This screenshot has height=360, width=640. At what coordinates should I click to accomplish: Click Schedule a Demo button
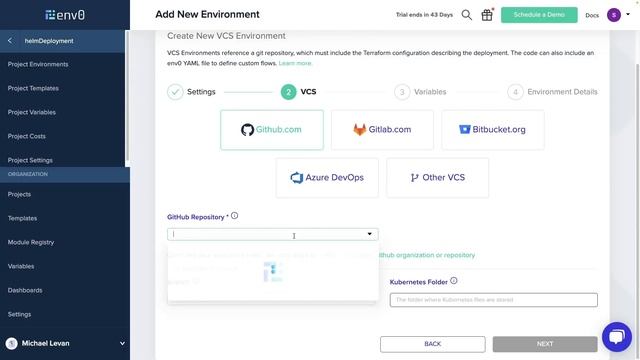(539, 15)
